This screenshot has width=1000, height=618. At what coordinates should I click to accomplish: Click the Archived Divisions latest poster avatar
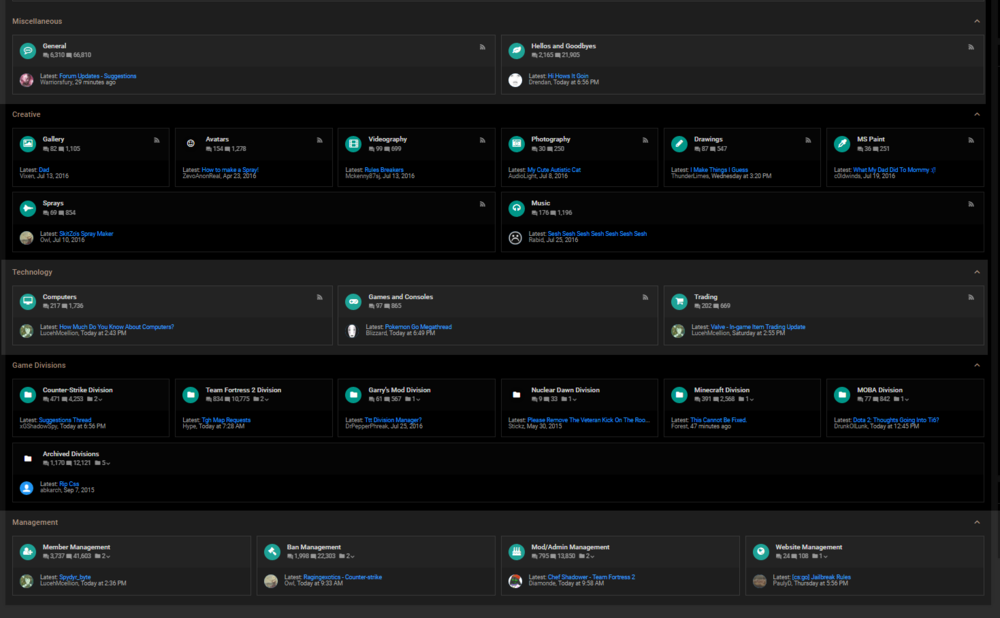tap(26, 488)
